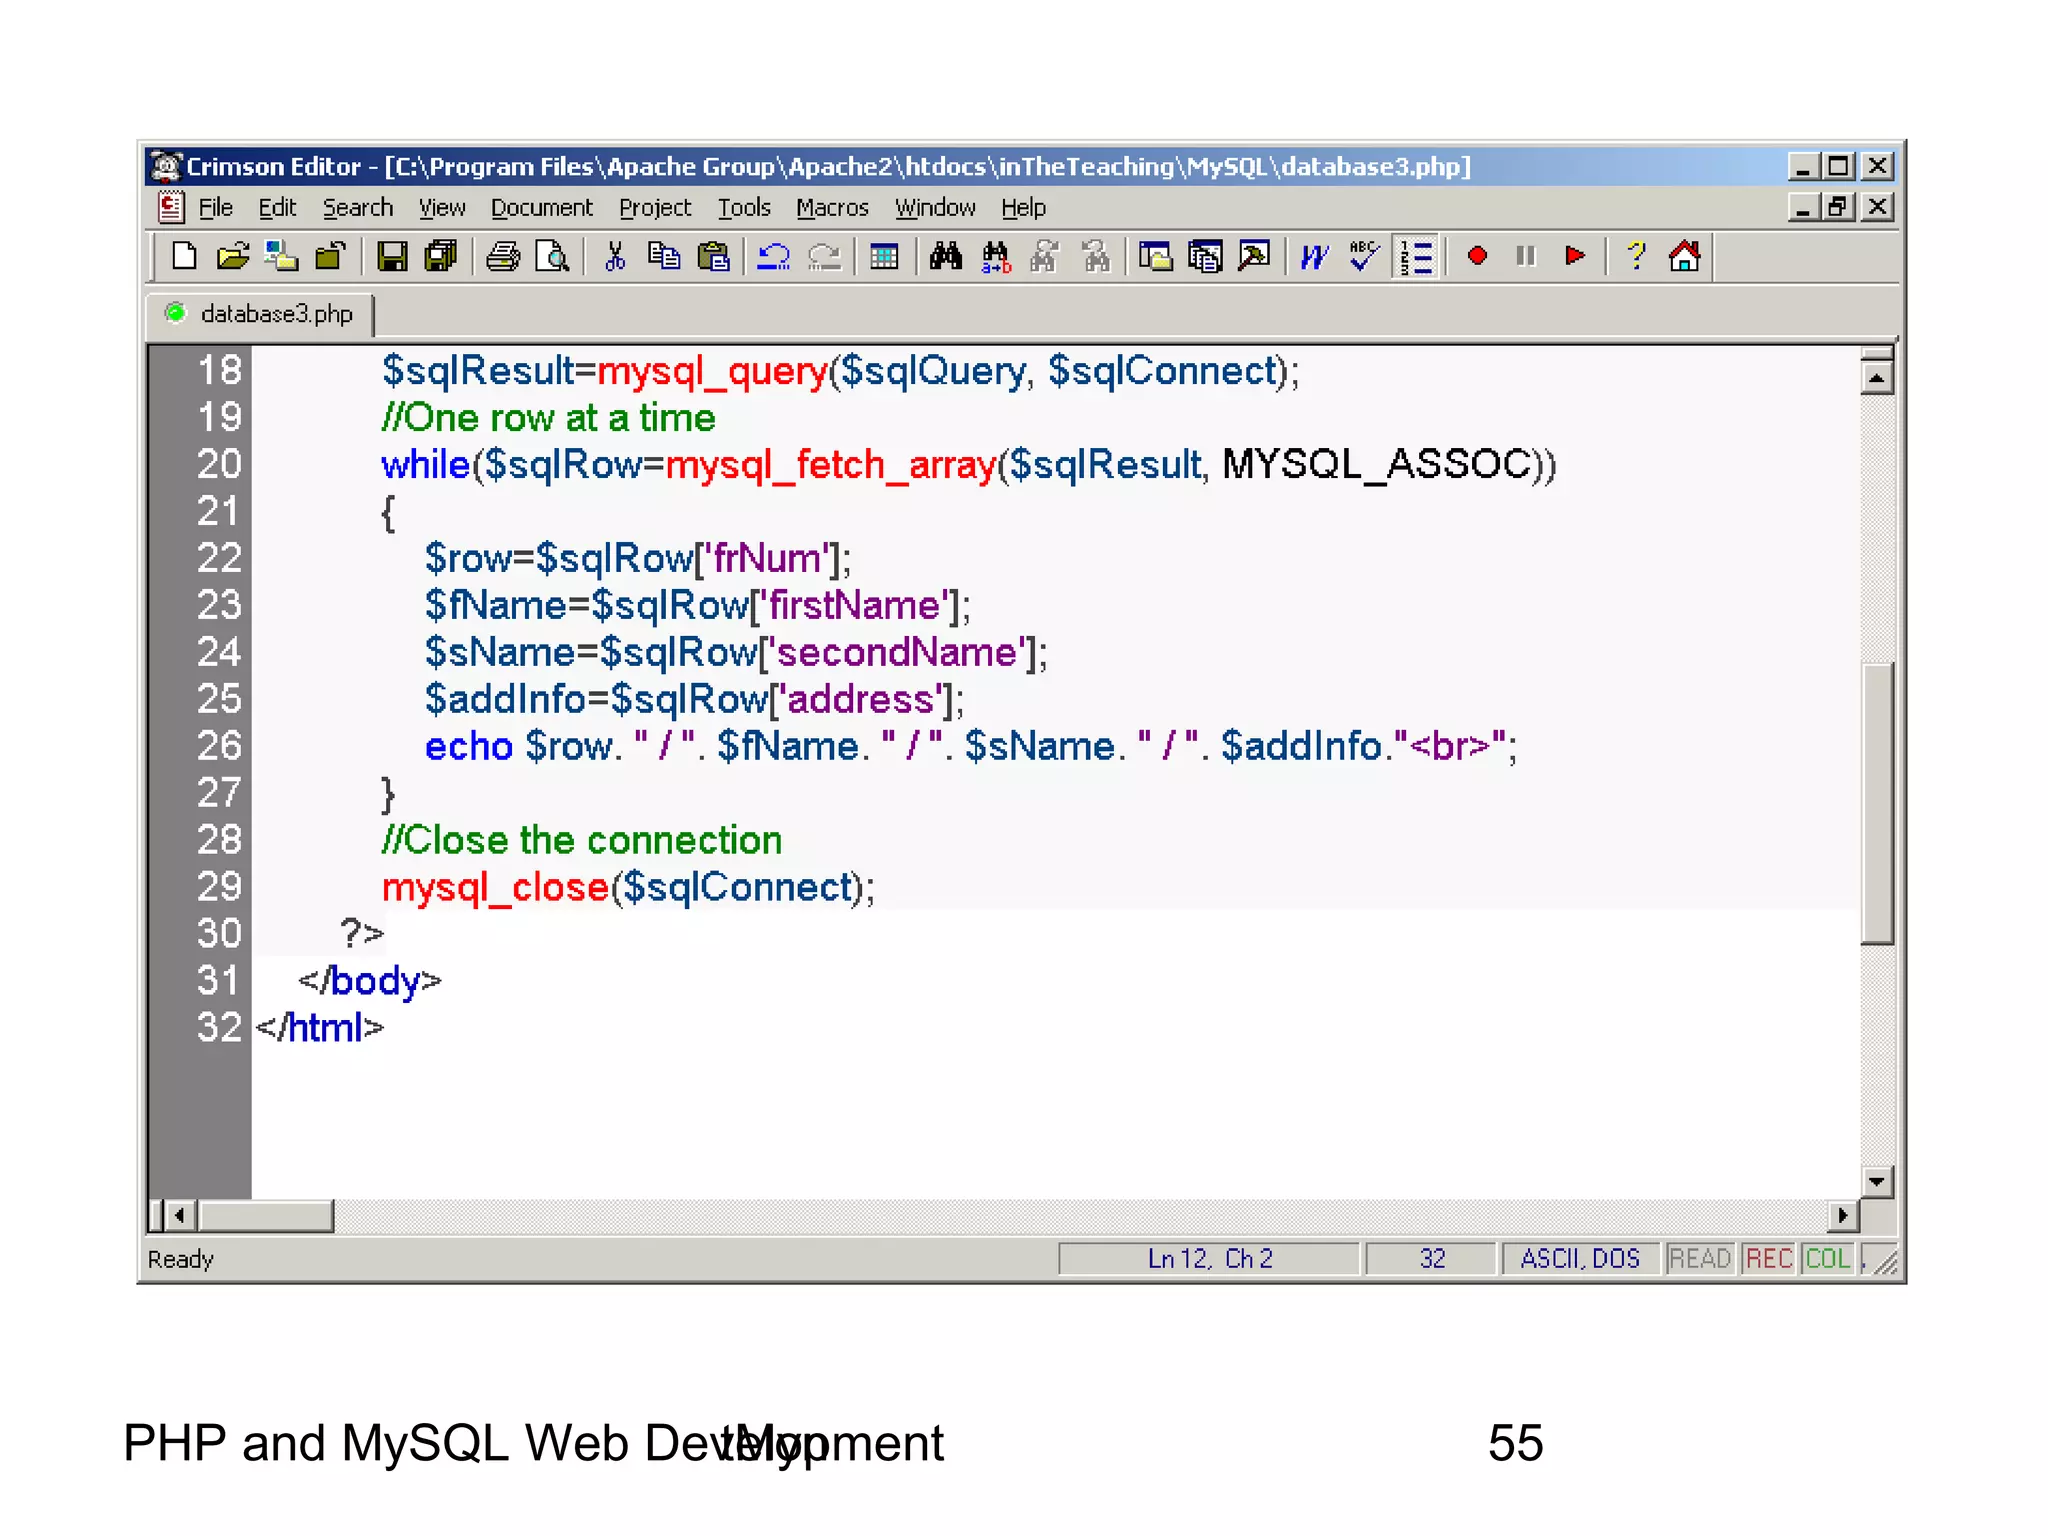Close the database3.php document window

(1878, 207)
